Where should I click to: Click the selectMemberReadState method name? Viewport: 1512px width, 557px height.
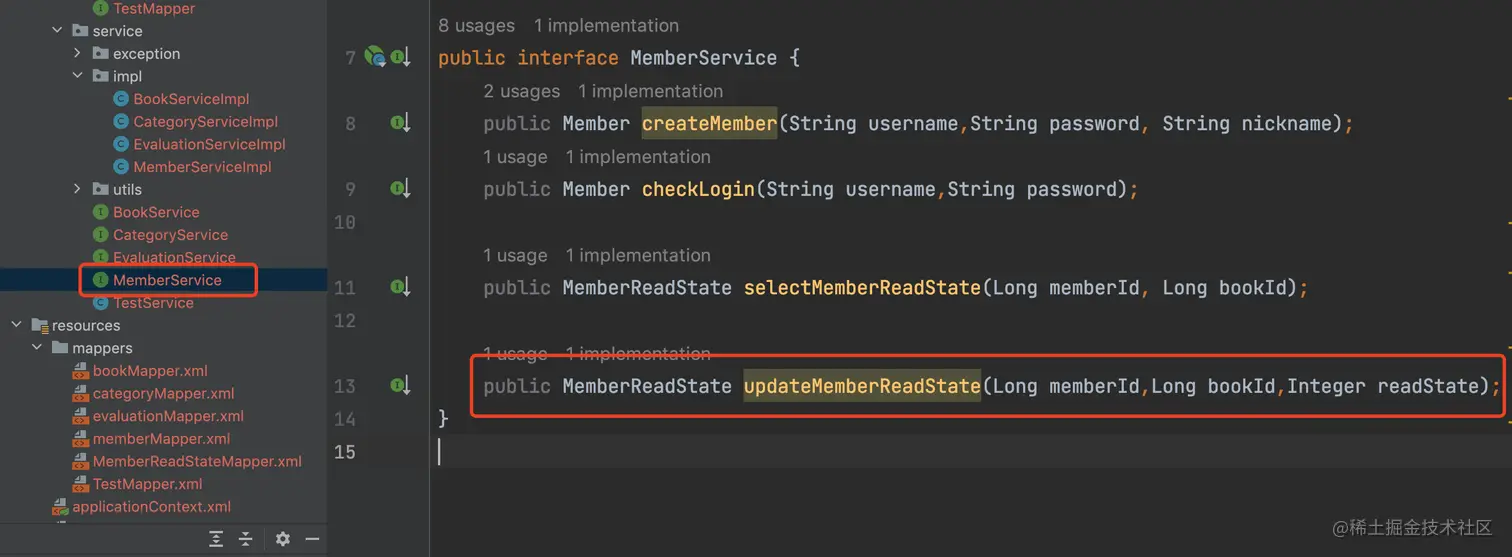862,287
